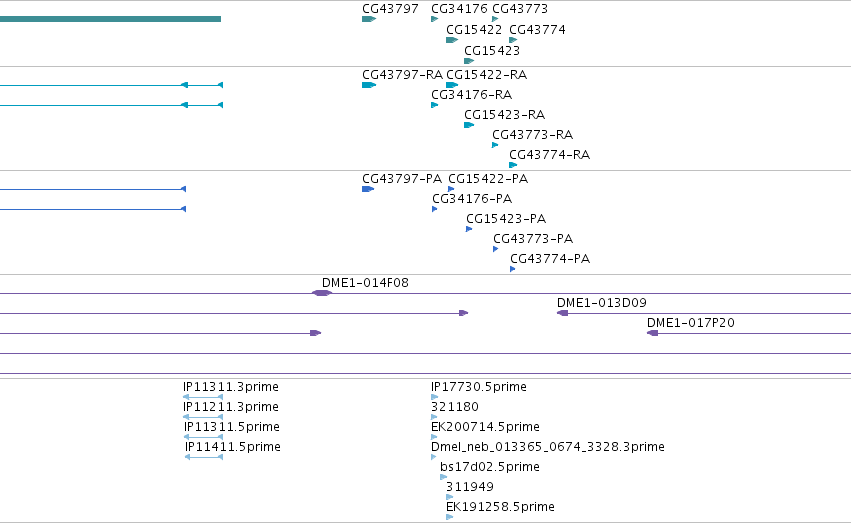Click the teal arrow glyph under CG43797
851x523 pixels.
pyautogui.click(x=369, y=19)
